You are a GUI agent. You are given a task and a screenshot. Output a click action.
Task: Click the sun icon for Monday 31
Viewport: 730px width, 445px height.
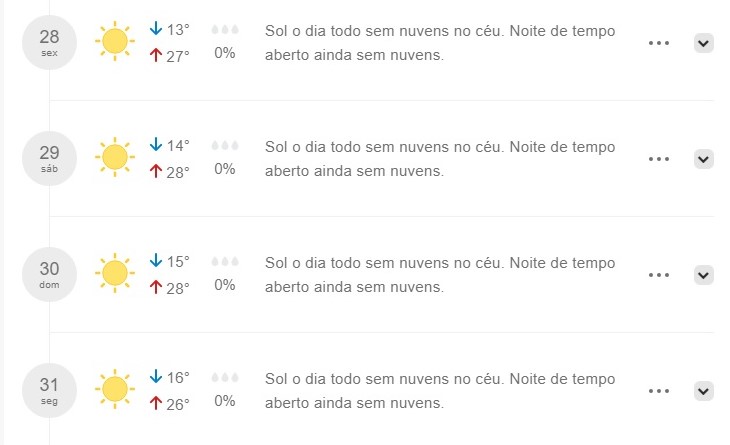coord(115,389)
